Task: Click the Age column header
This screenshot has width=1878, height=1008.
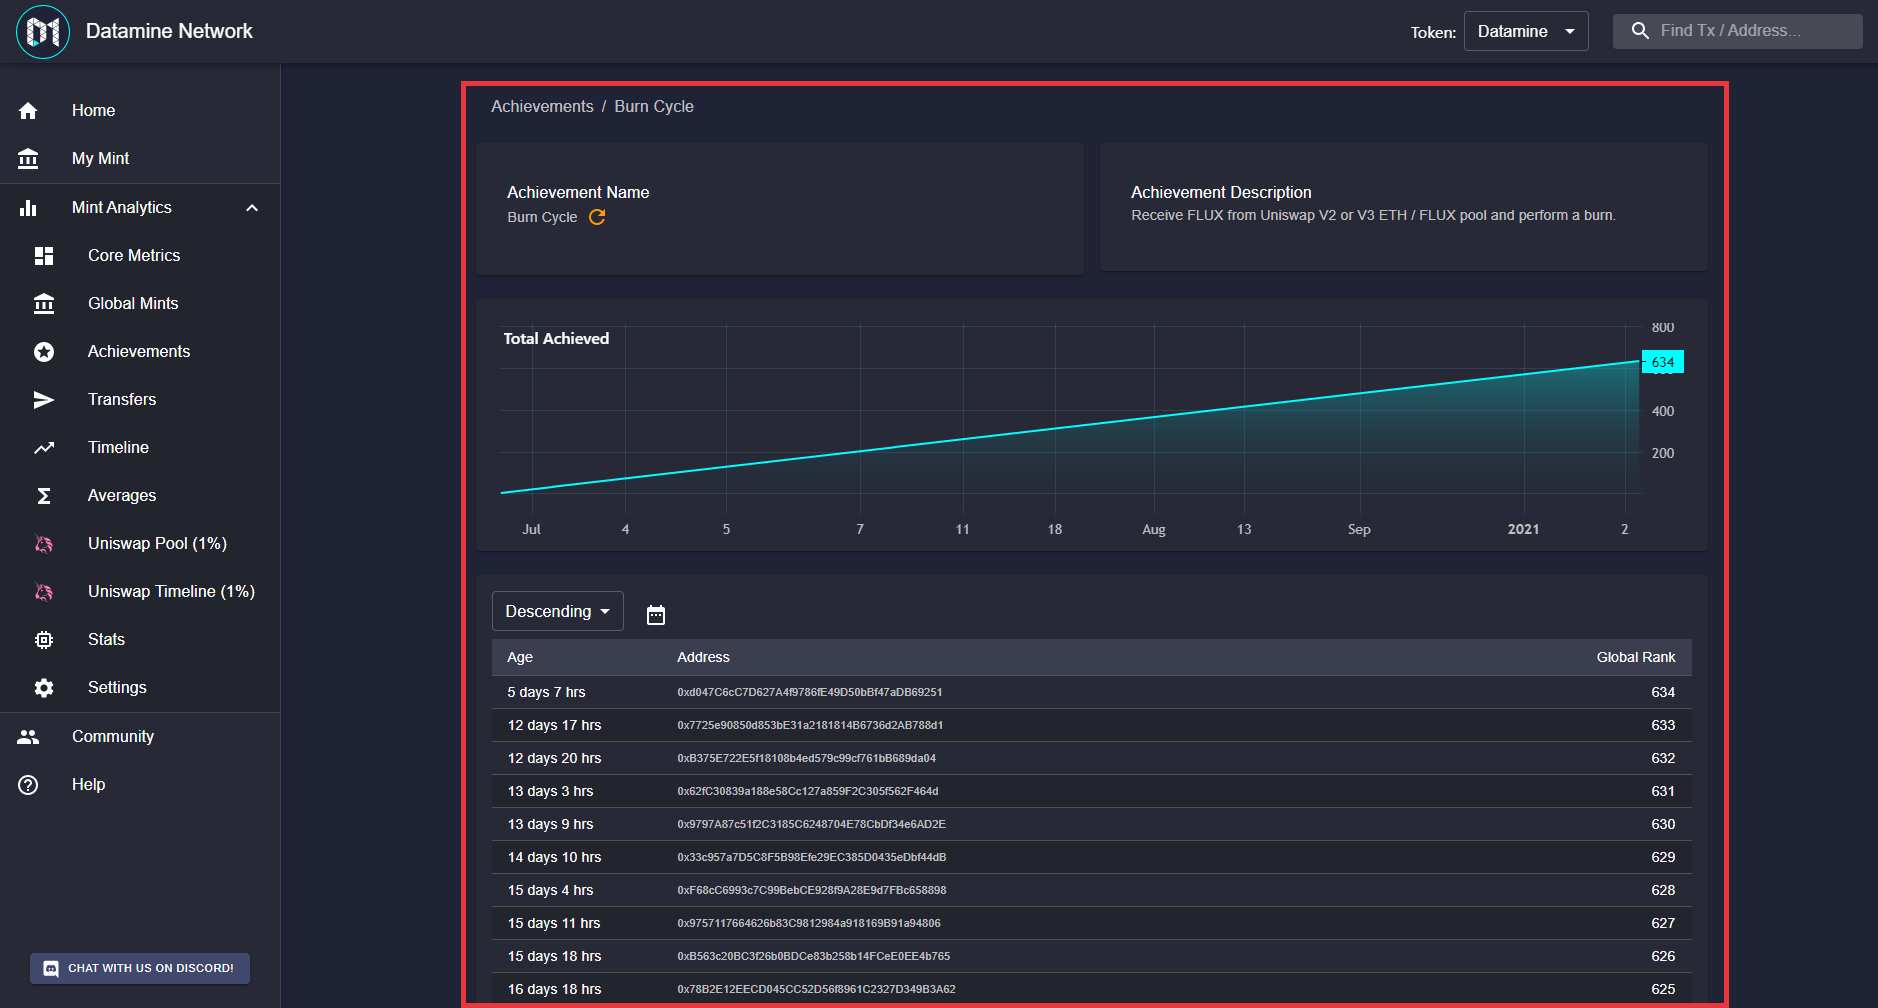Action: tap(520, 657)
